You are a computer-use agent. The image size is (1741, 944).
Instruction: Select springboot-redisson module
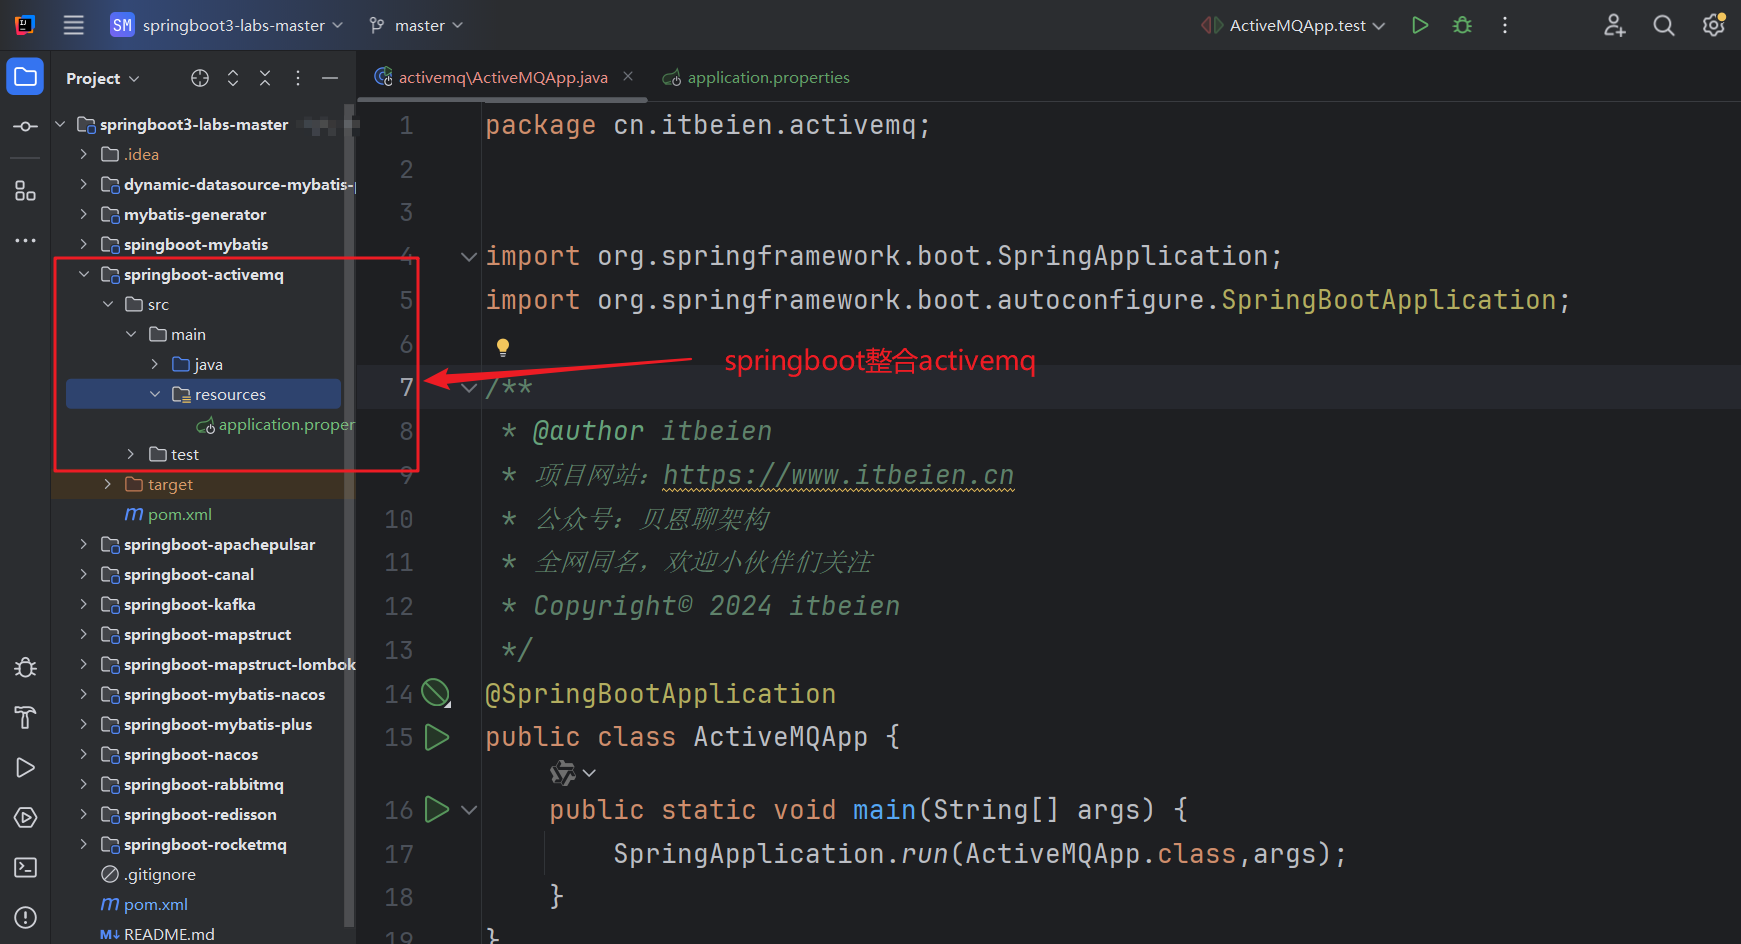click(189, 814)
